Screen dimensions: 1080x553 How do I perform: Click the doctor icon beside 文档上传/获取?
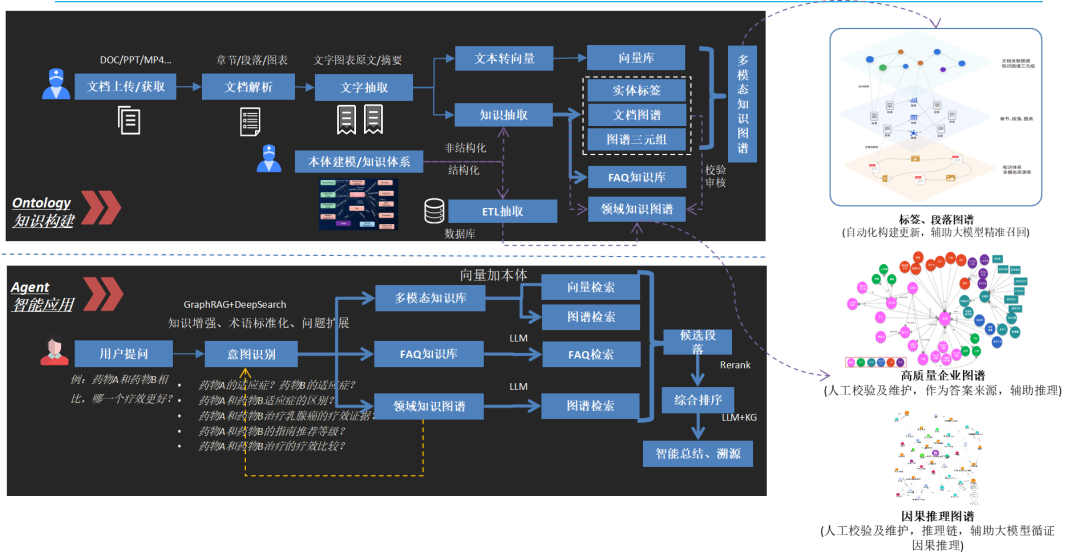pos(56,83)
